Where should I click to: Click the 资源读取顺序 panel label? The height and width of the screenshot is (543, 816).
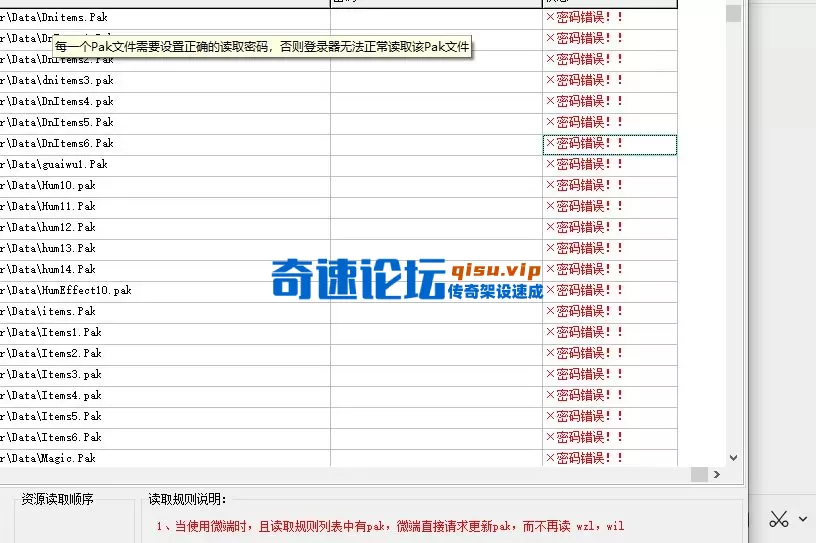[58, 499]
